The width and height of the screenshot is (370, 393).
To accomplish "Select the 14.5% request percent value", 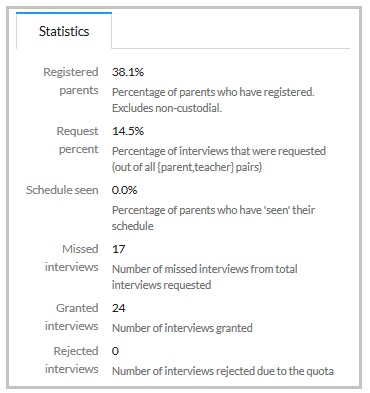I will [128, 131].
